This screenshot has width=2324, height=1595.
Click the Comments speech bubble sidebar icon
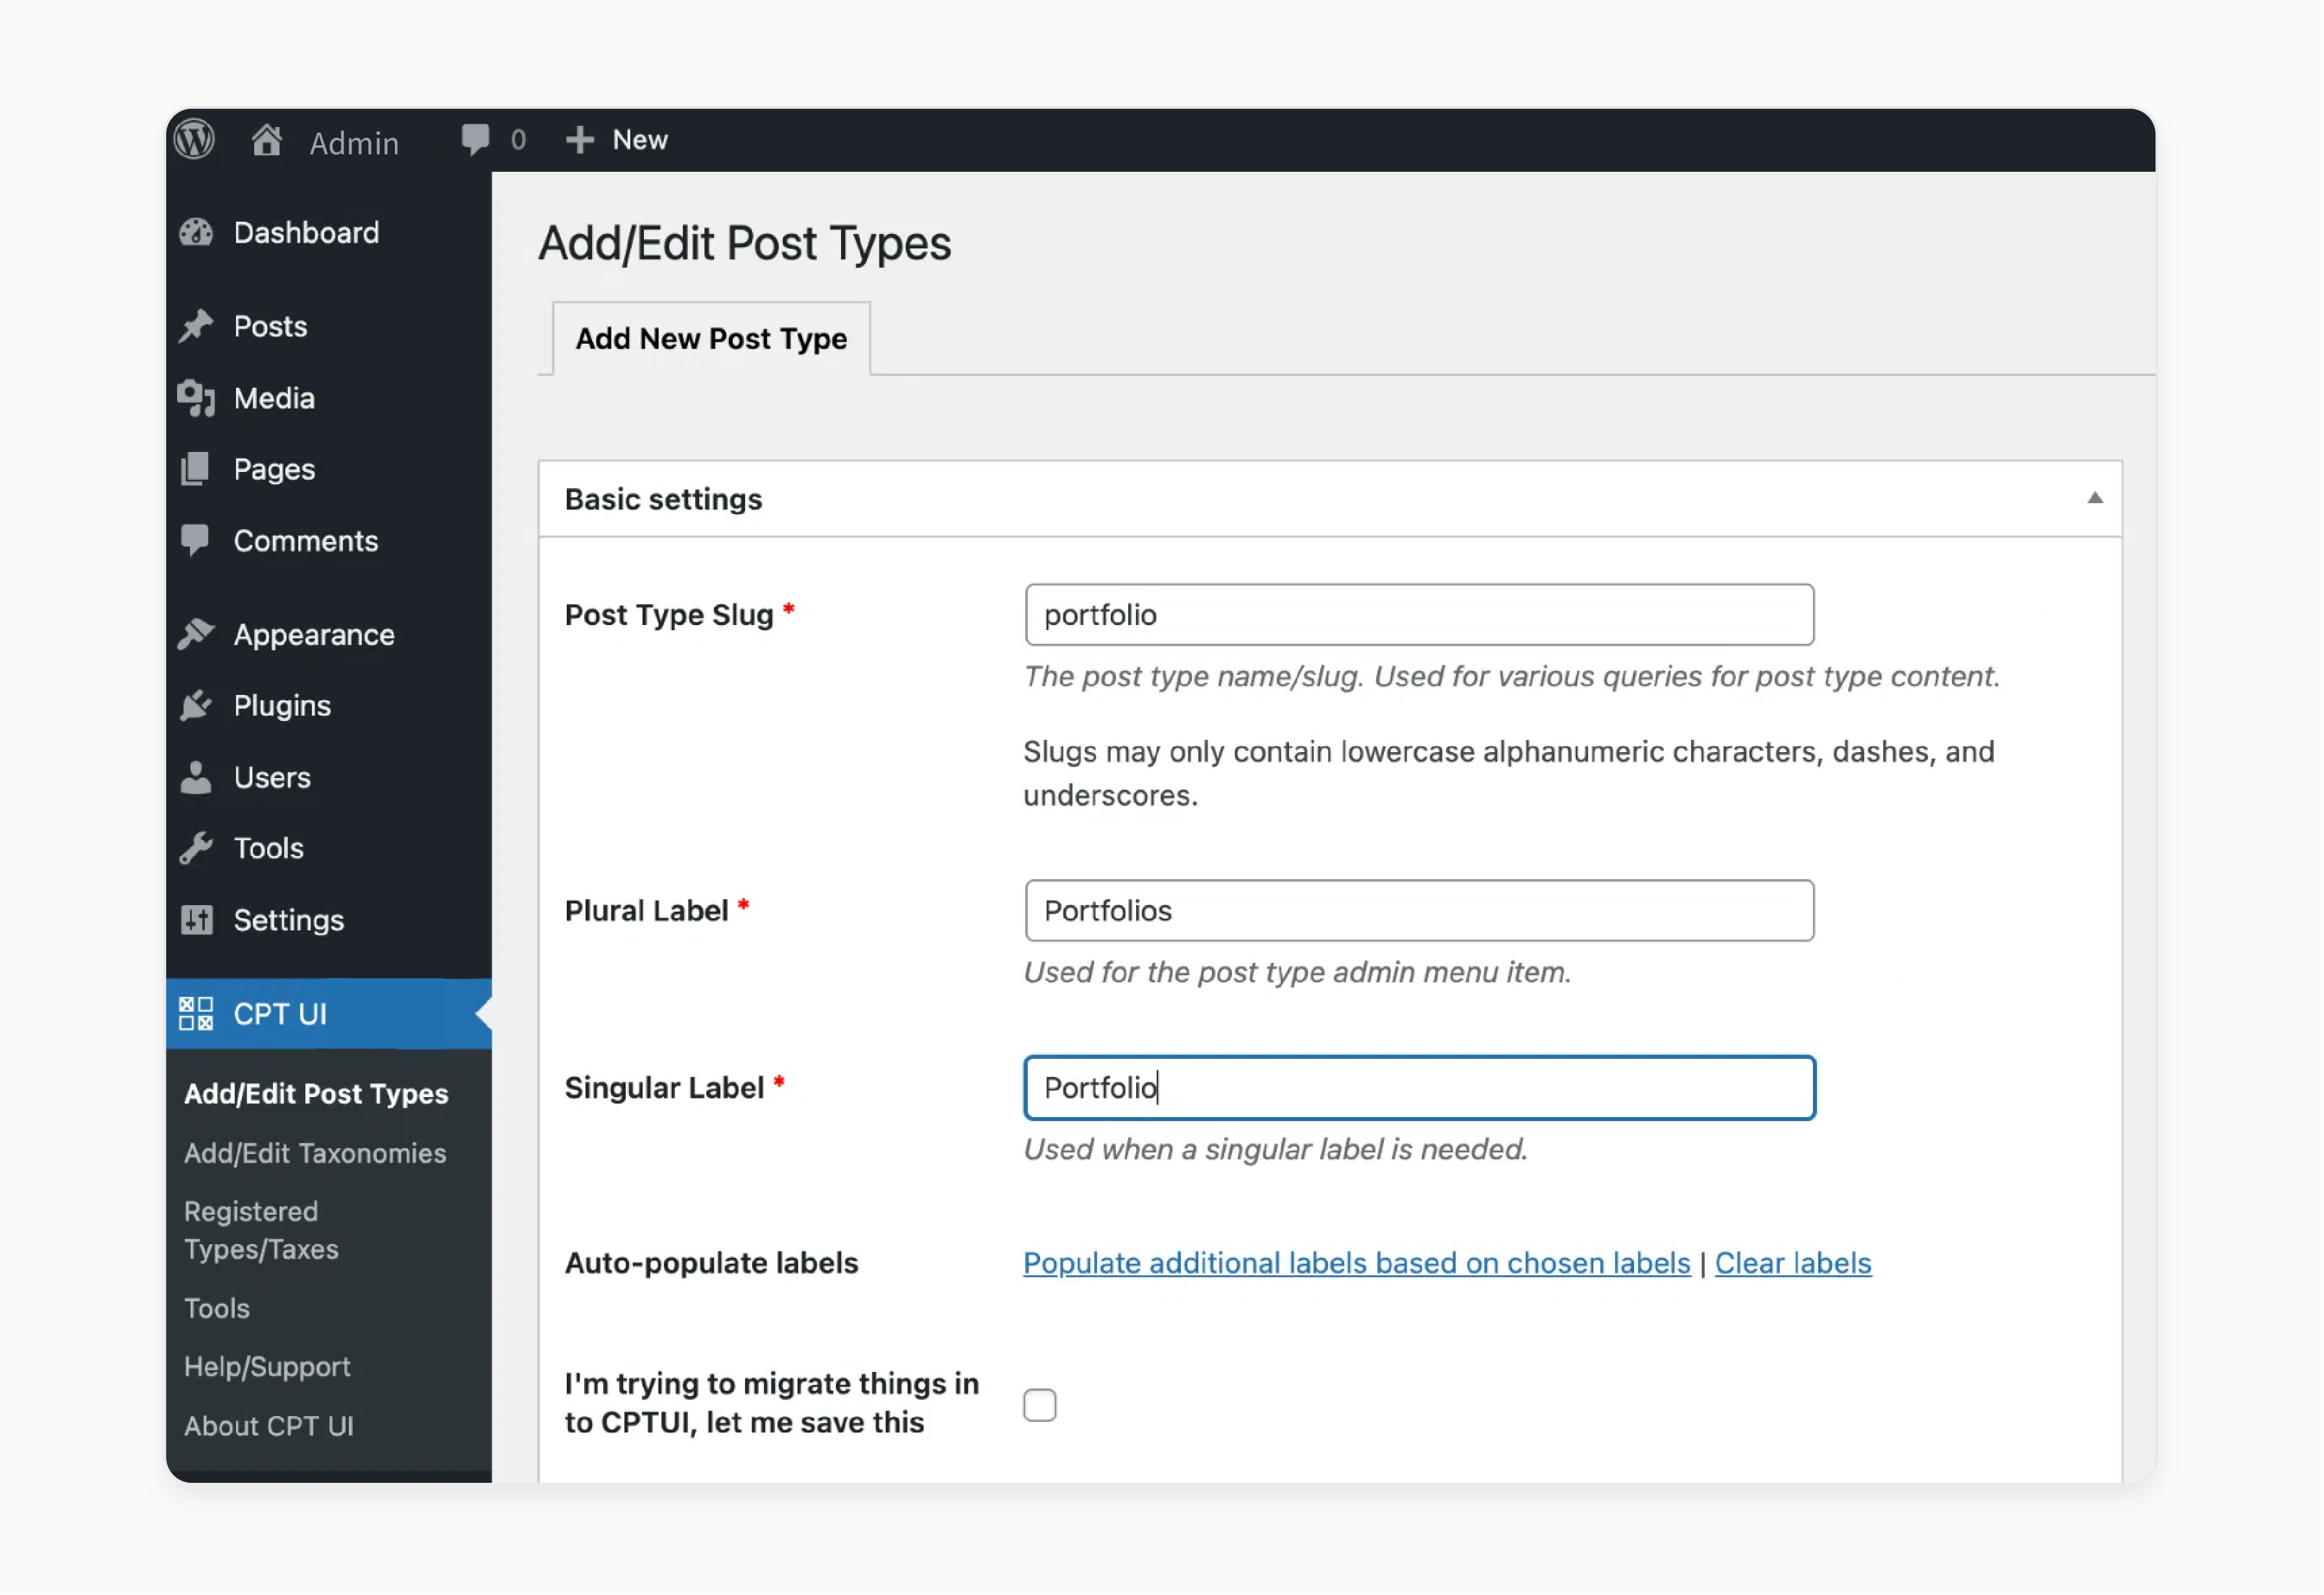click(x=195, y=541)
